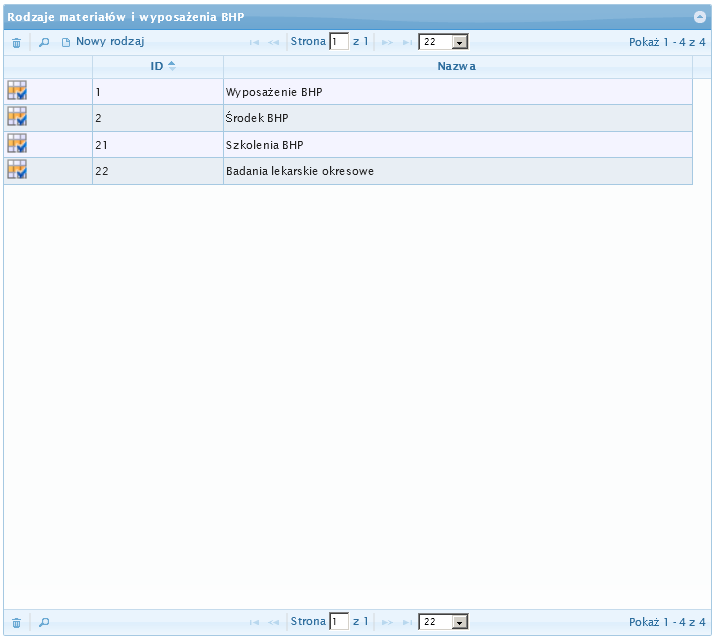Open the top rows-per-page dropdown
Image resolution: width=716 pixels, height=640 pixels.
(443, 42)
